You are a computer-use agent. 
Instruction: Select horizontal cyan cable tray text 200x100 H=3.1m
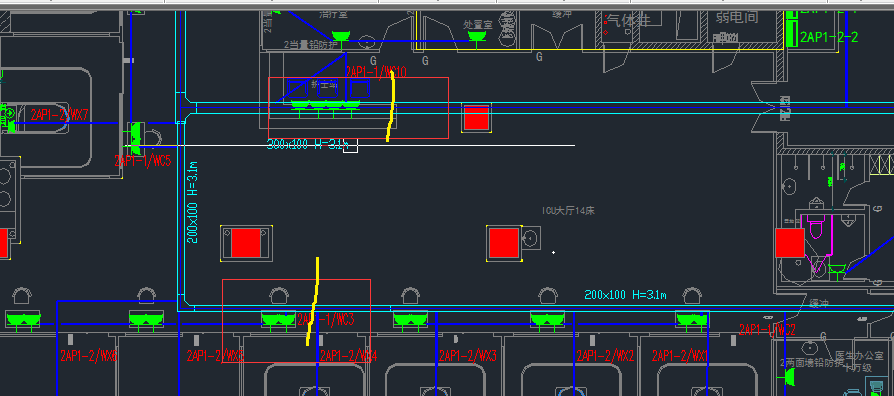tap(625, 295)
